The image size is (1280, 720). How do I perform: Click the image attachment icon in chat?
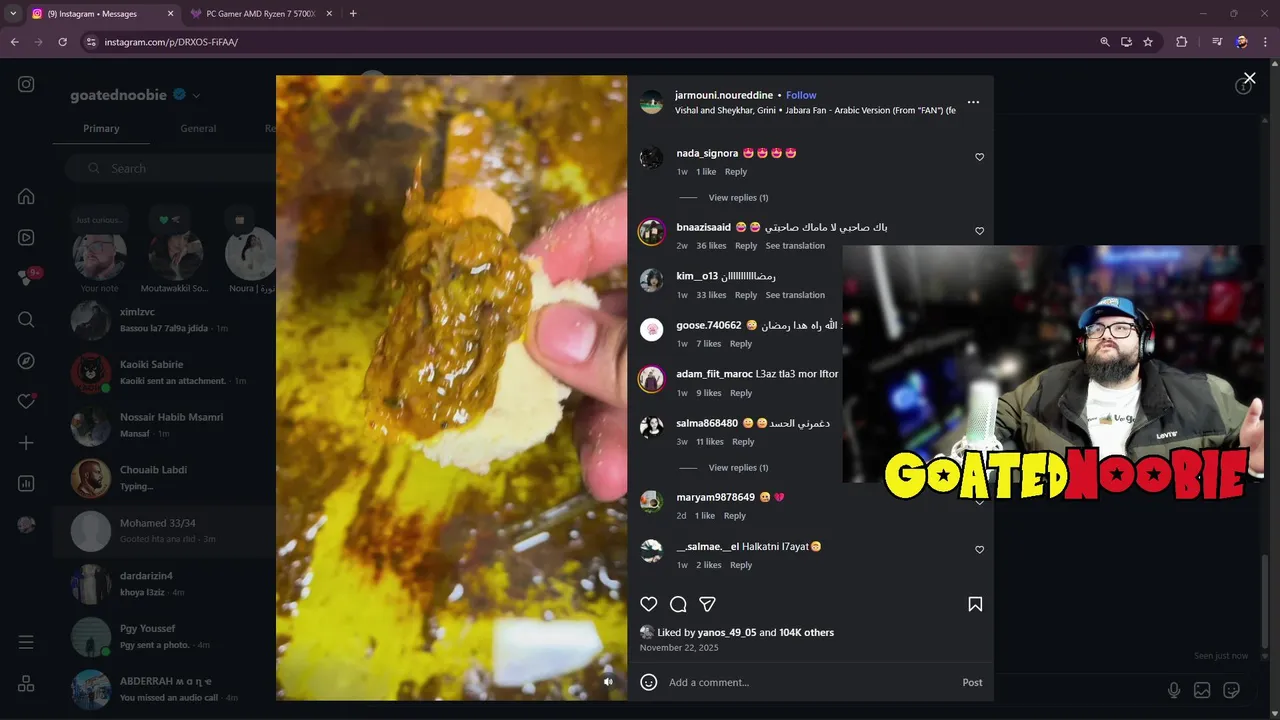(x=1202, y=690)
